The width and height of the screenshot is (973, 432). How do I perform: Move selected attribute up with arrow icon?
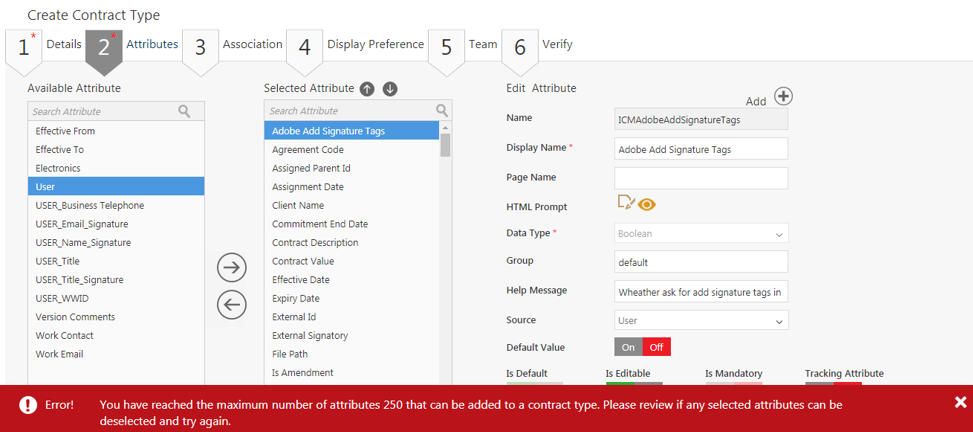[x=367, y=89]
